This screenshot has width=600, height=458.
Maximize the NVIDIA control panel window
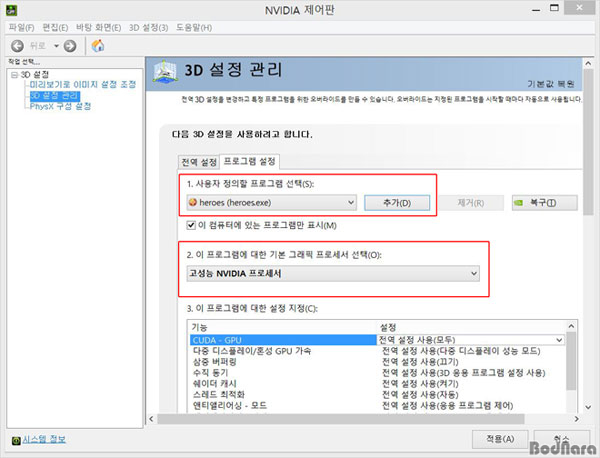click(x=554, y=8)
